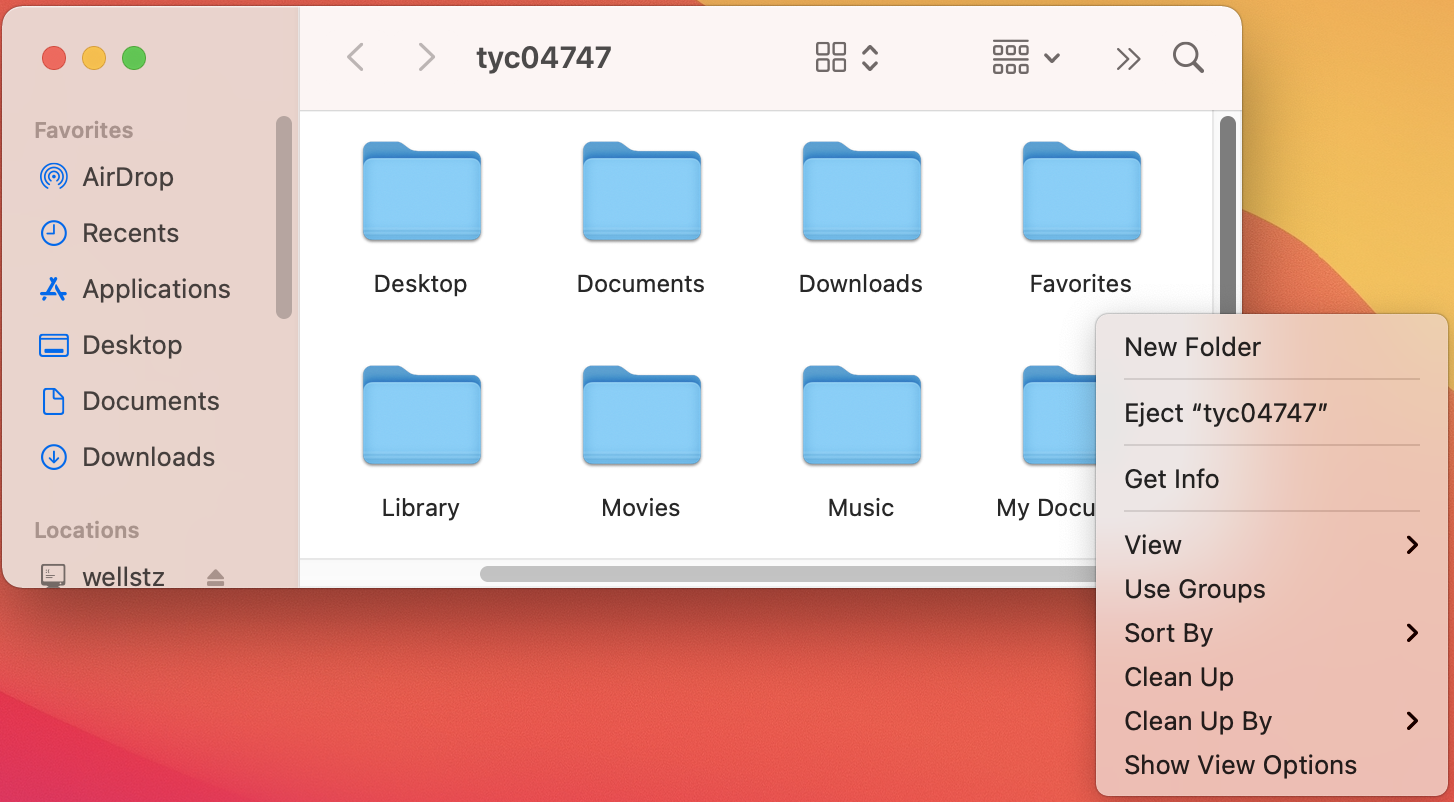This screenshot has width=1454, height=802.
Task: Click the search magnifier icon
Action: tap(1188, 58)
